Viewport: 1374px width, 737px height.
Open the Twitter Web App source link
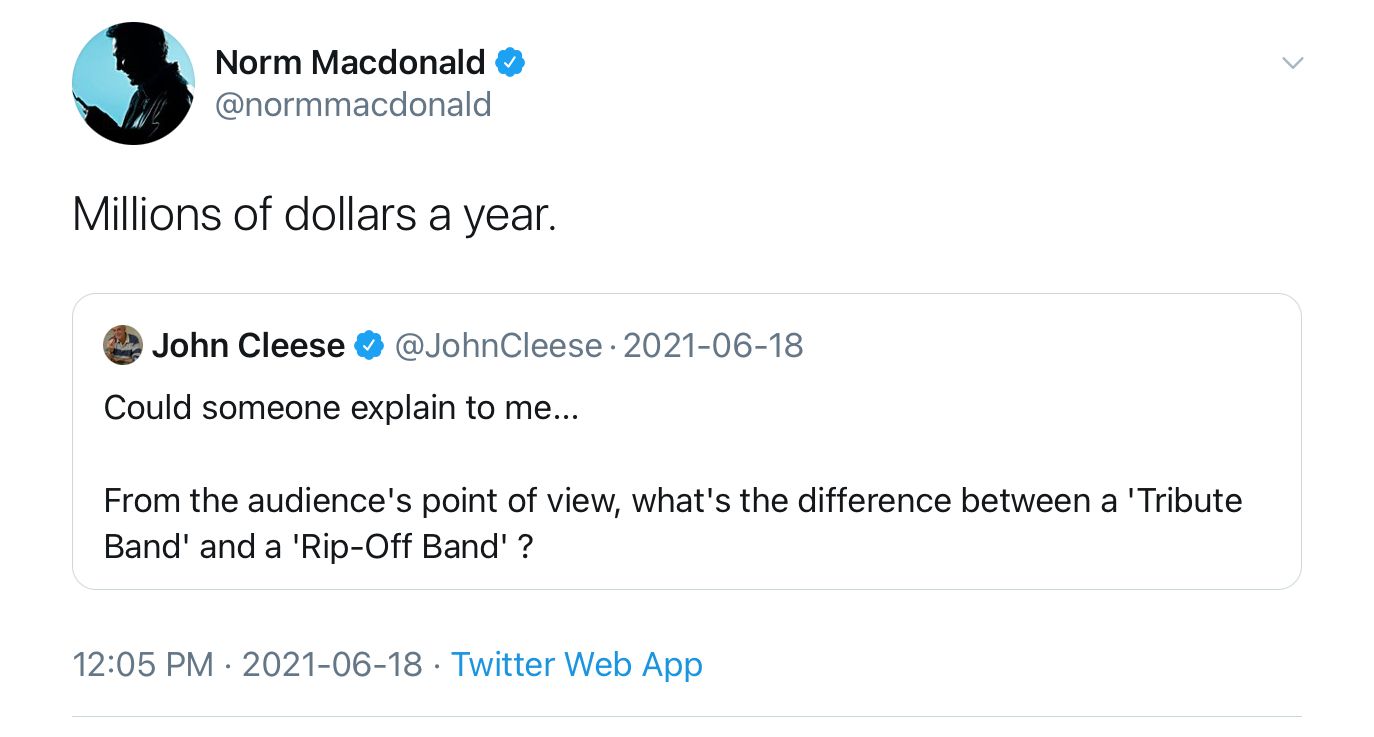pyautogui.click(x=576, y=664)
